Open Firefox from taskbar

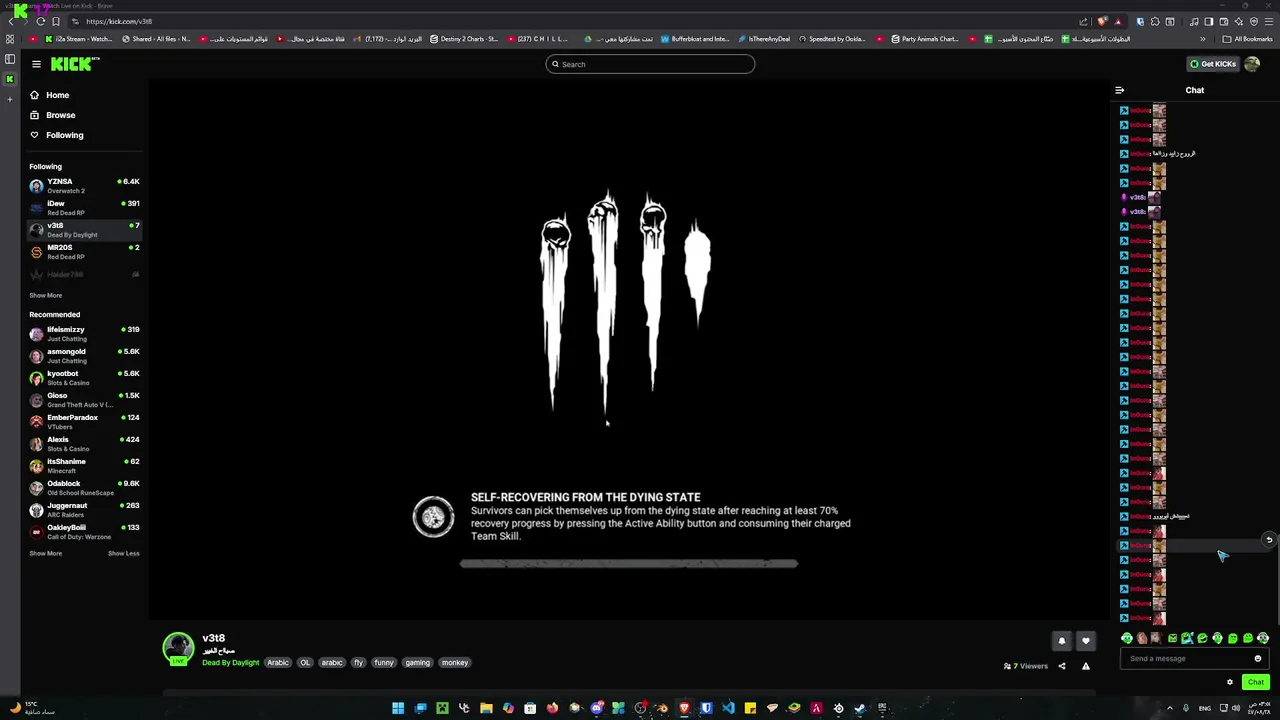(552, 708)
